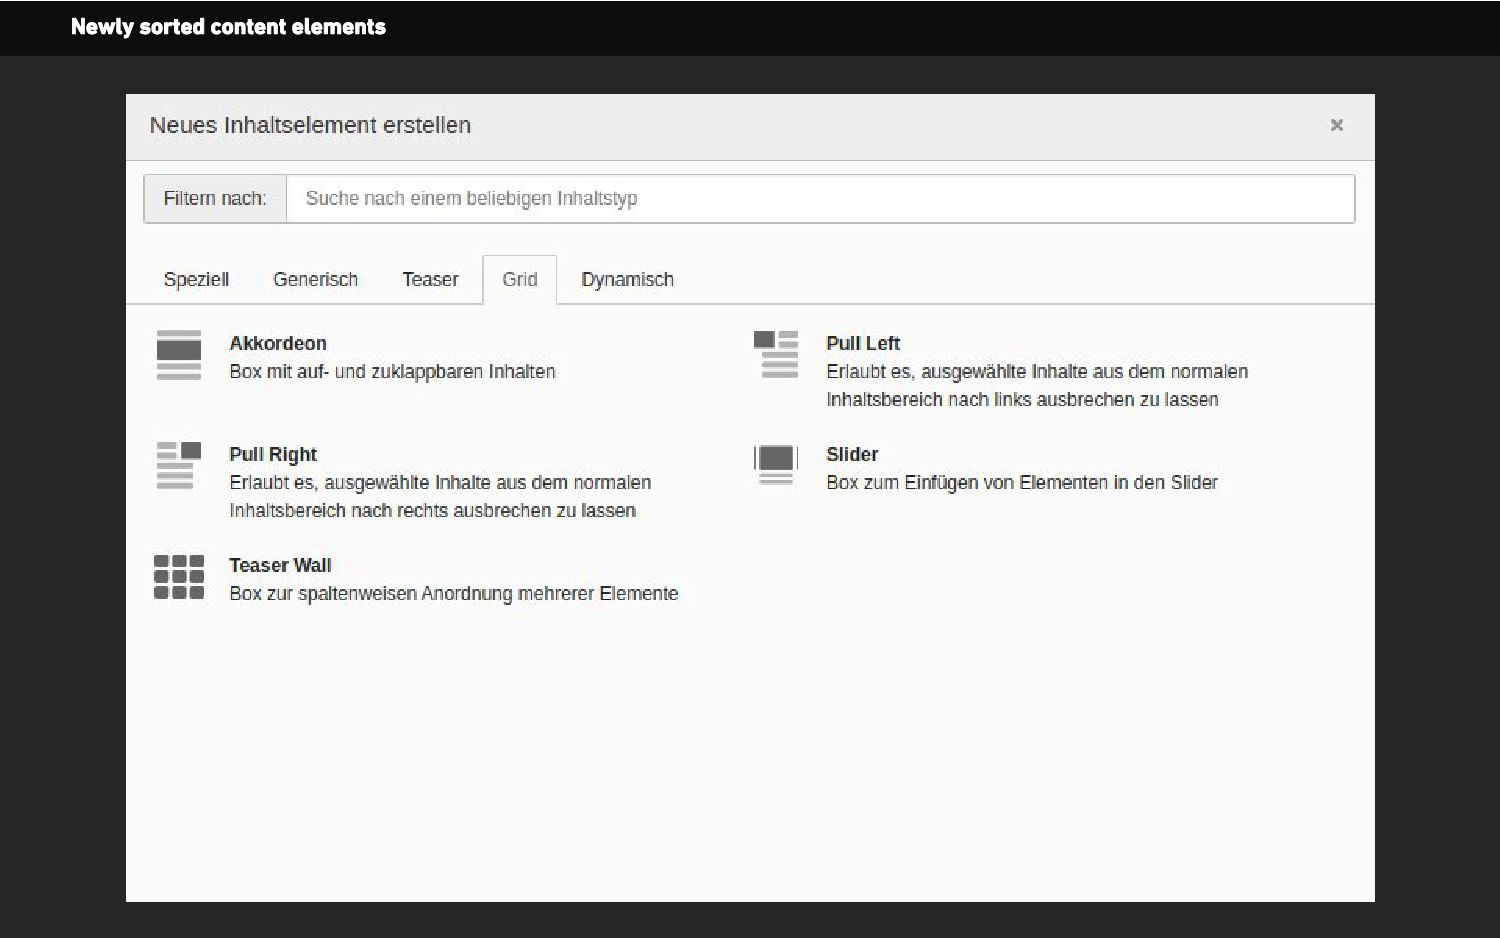Show the Dynamisch tab
1500x938 pixels.
(627, 280)
